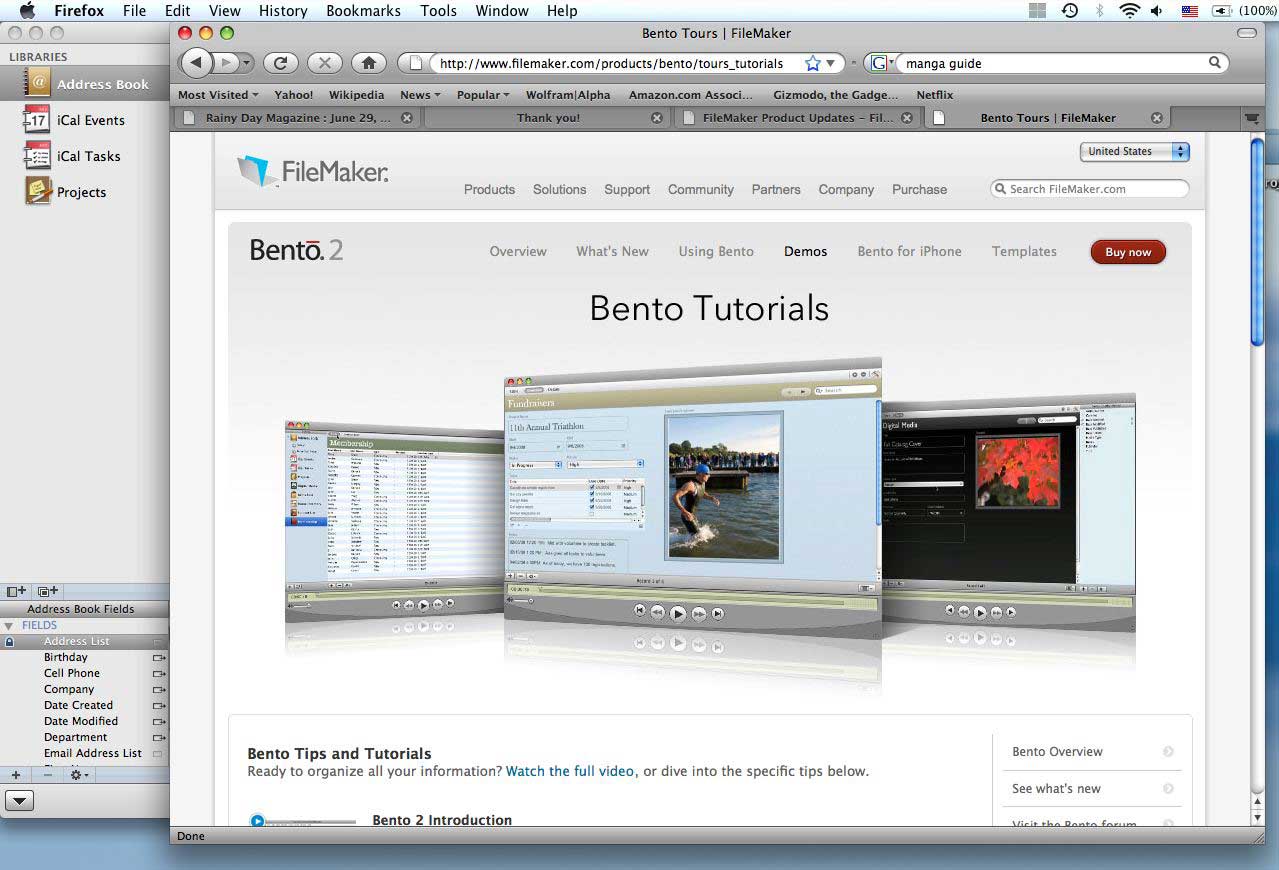
Task: Open the Templates link
Action: coord(1024,251)
